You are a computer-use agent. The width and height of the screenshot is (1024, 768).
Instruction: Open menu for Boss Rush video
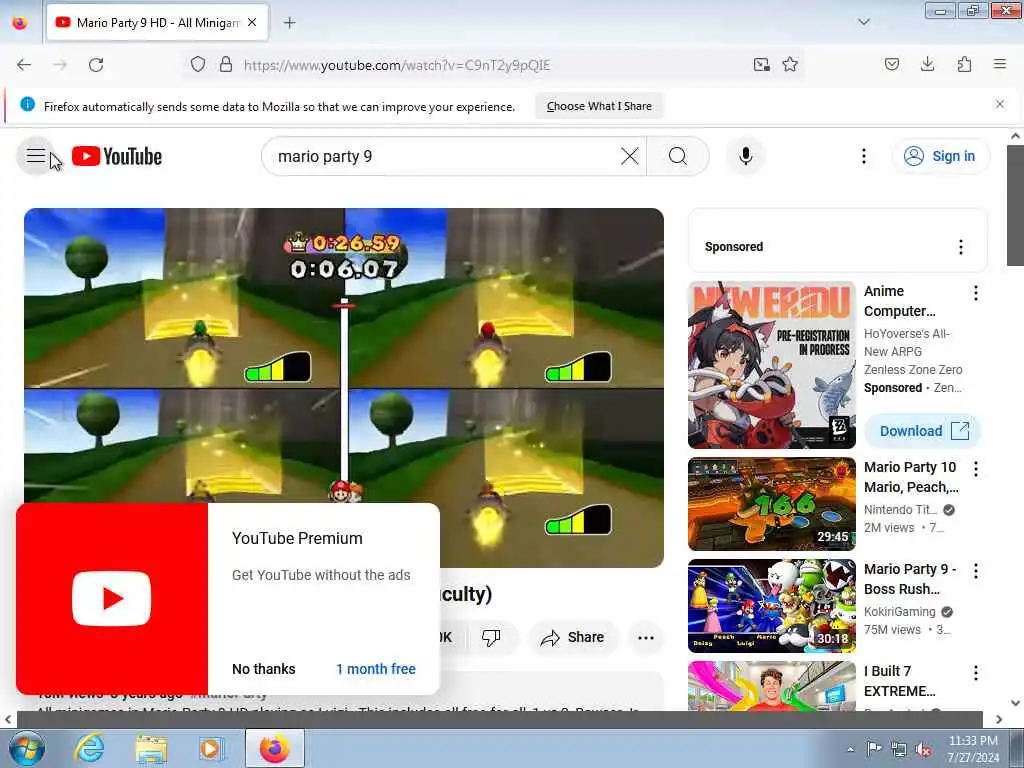(x=976, y=571)
